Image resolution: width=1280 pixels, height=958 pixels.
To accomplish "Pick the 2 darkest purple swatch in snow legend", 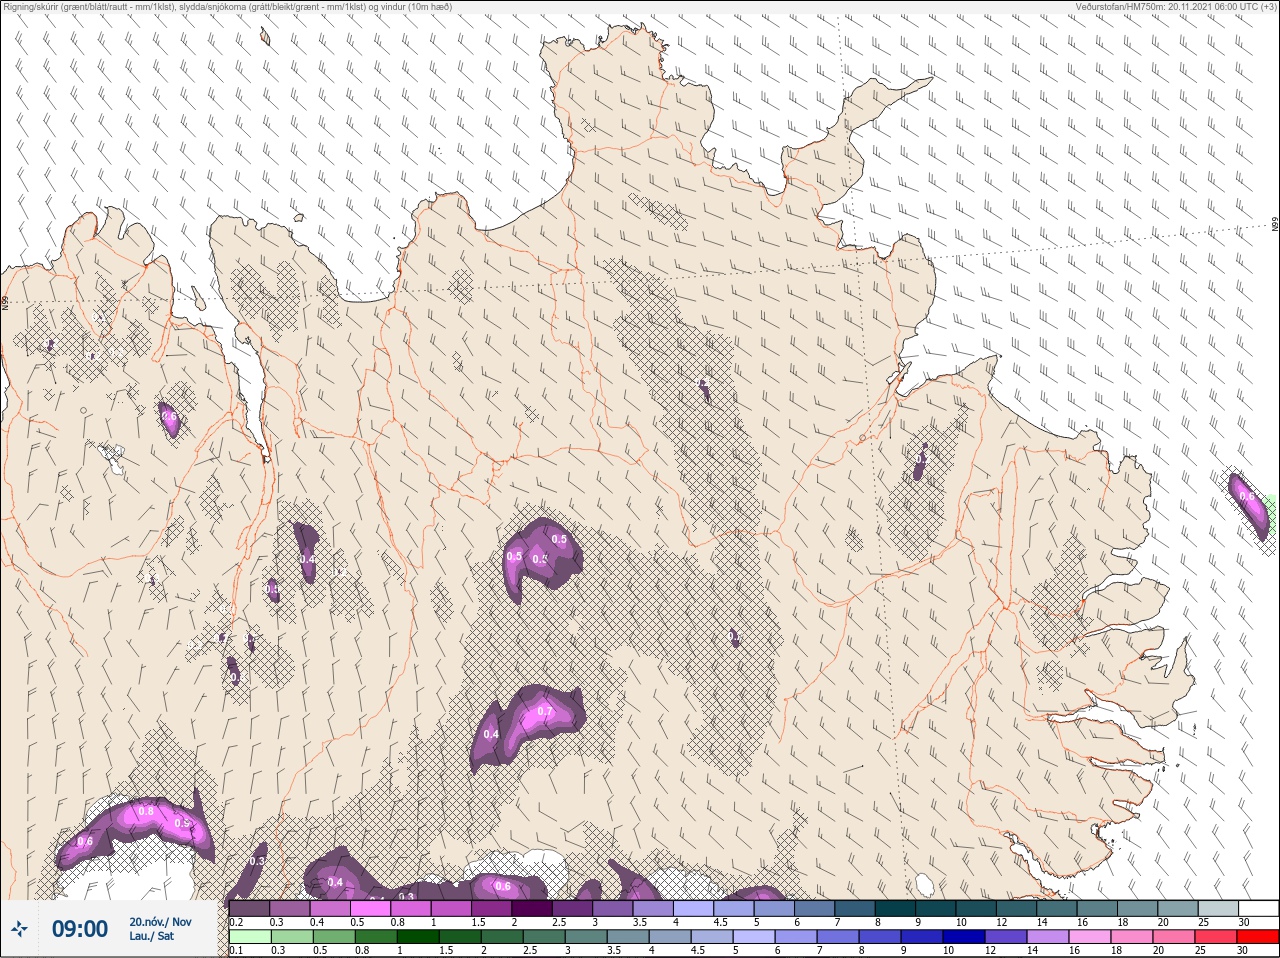I will (x=532, y=908).
